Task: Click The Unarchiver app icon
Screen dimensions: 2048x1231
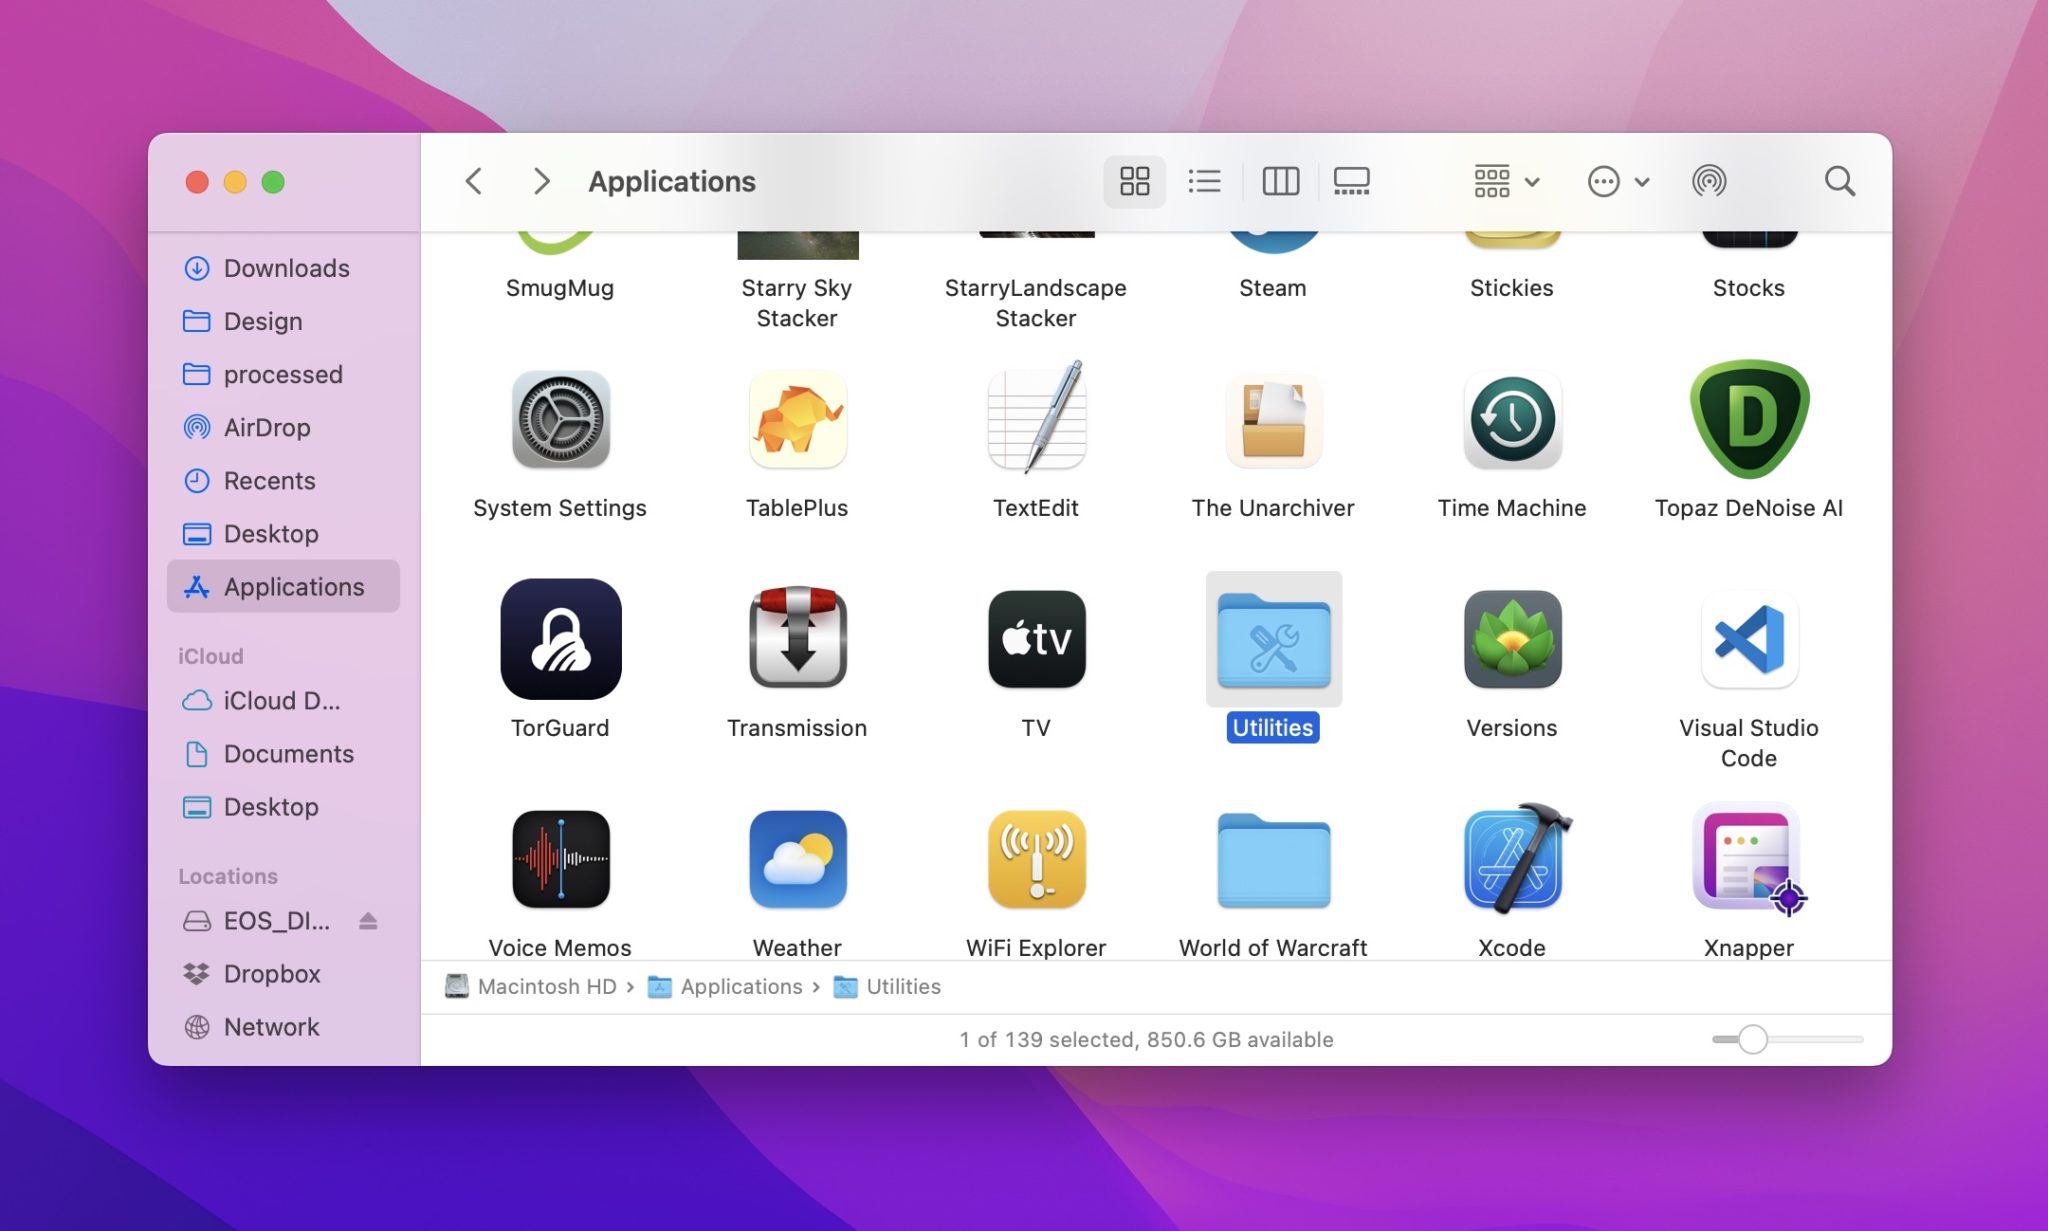Action: [1273, 420]
